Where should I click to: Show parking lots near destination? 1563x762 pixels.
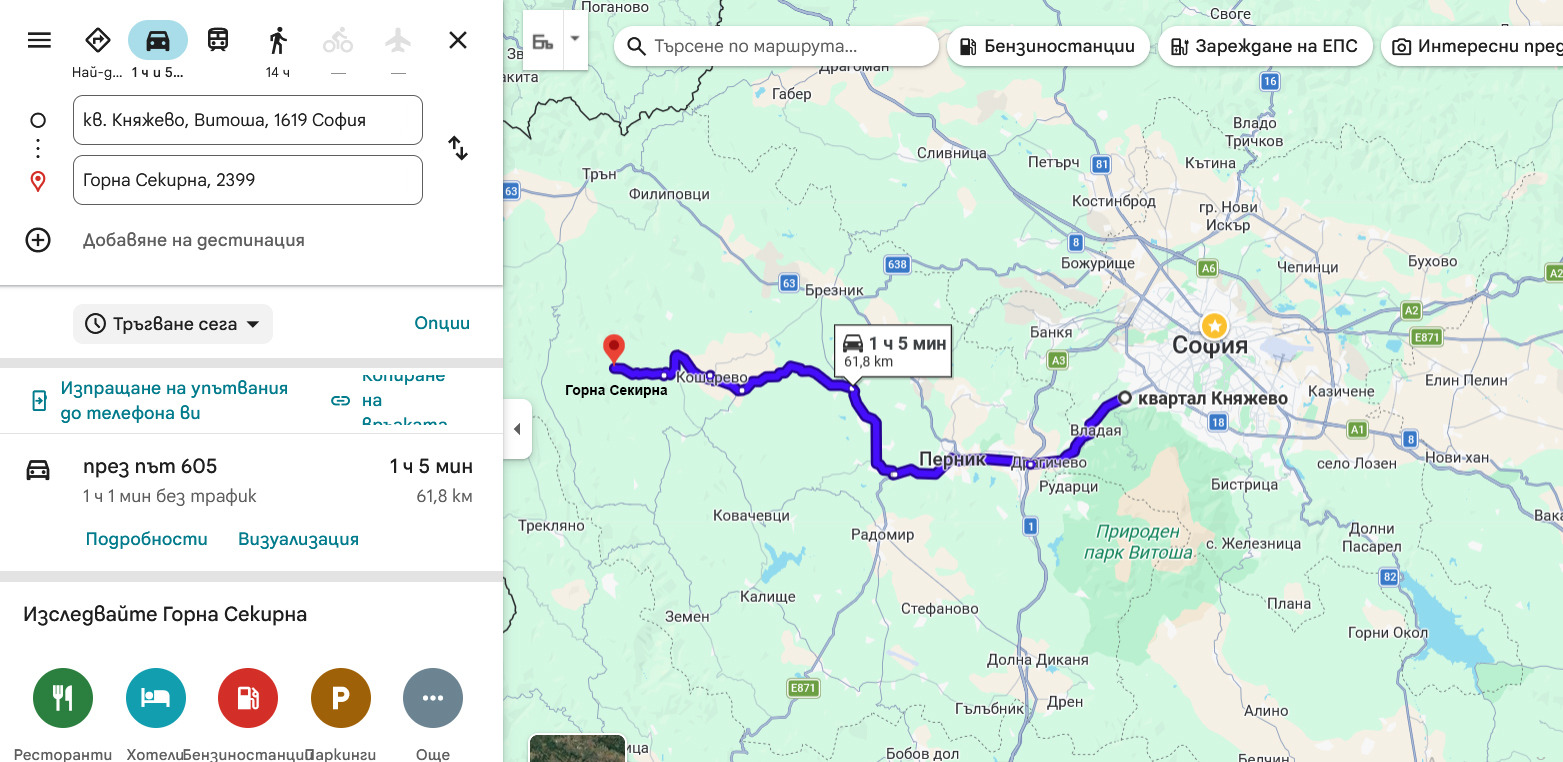341,698
